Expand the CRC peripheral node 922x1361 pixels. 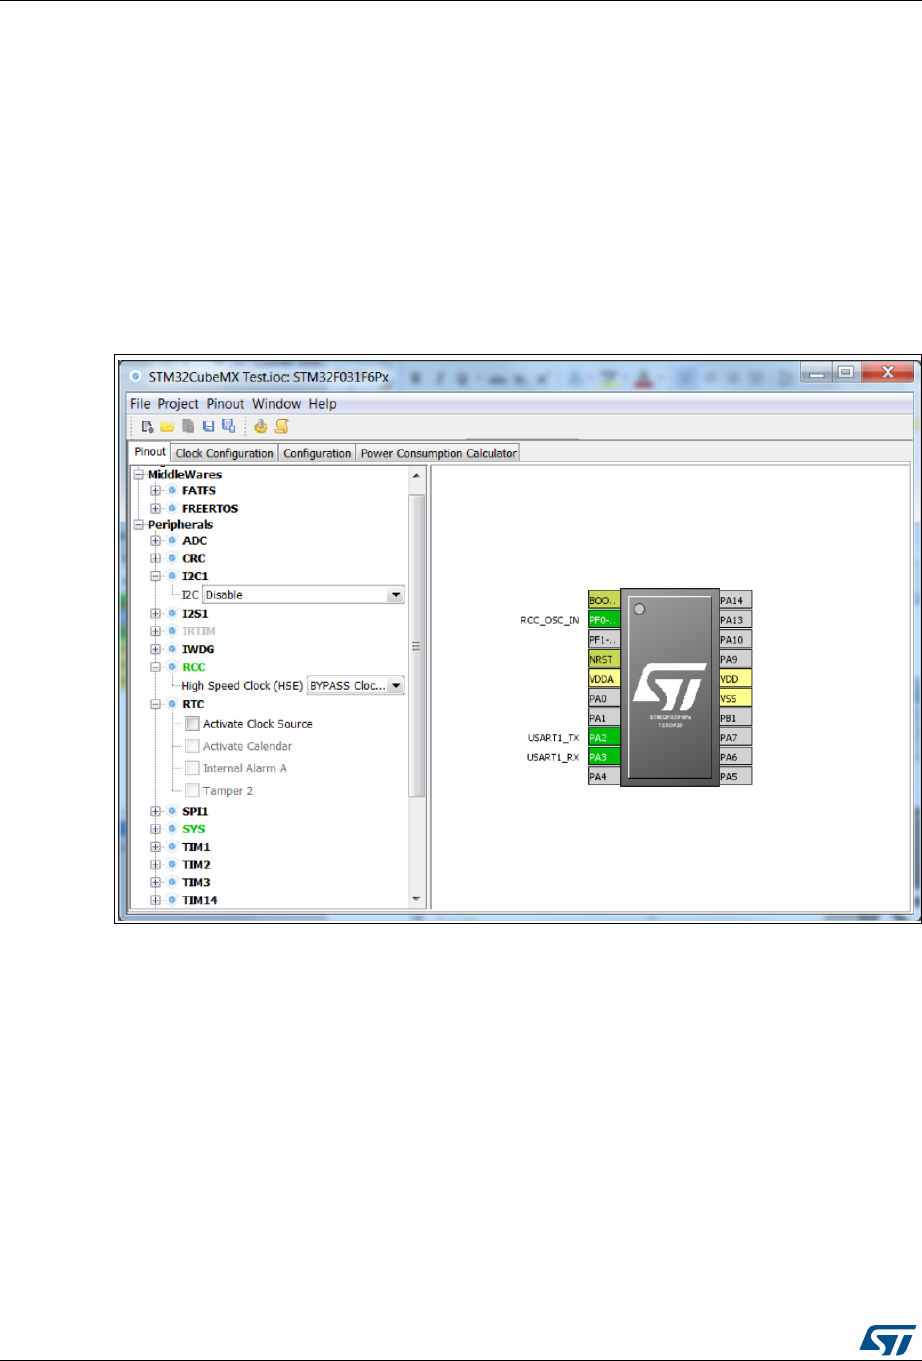pyautogui.click(x=155, y=558)
